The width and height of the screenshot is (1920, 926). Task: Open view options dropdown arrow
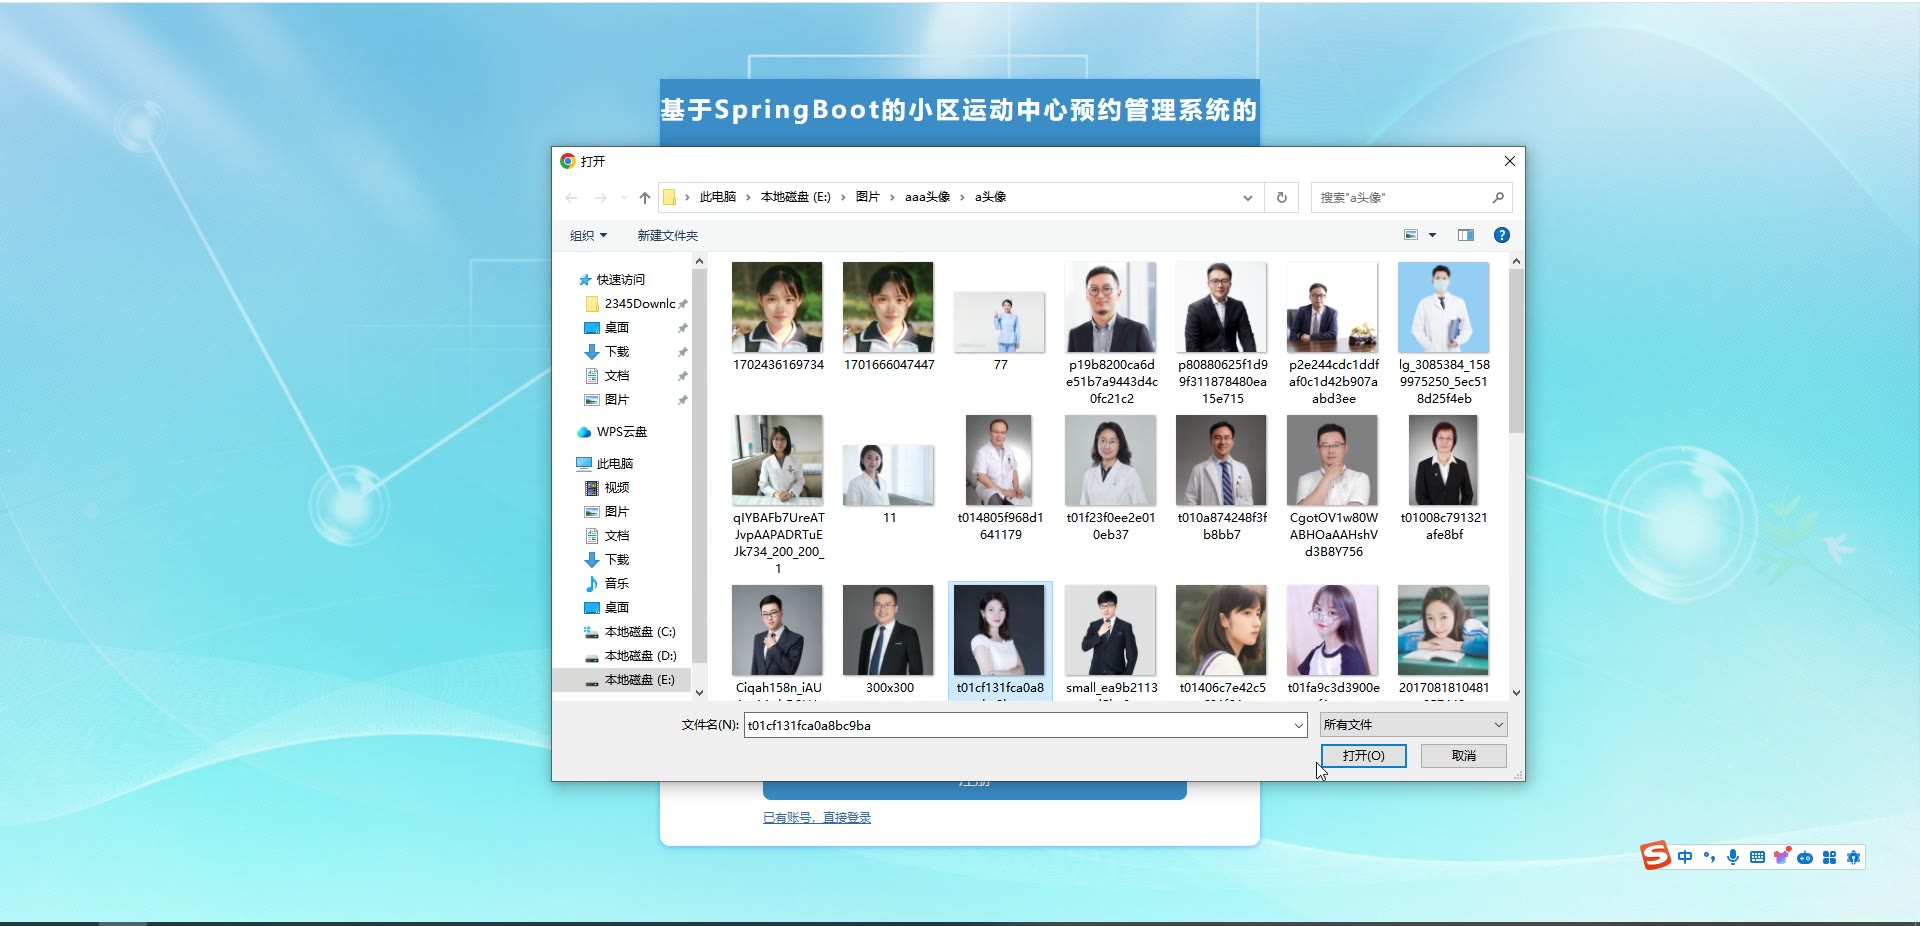(x=1432, y=235)
